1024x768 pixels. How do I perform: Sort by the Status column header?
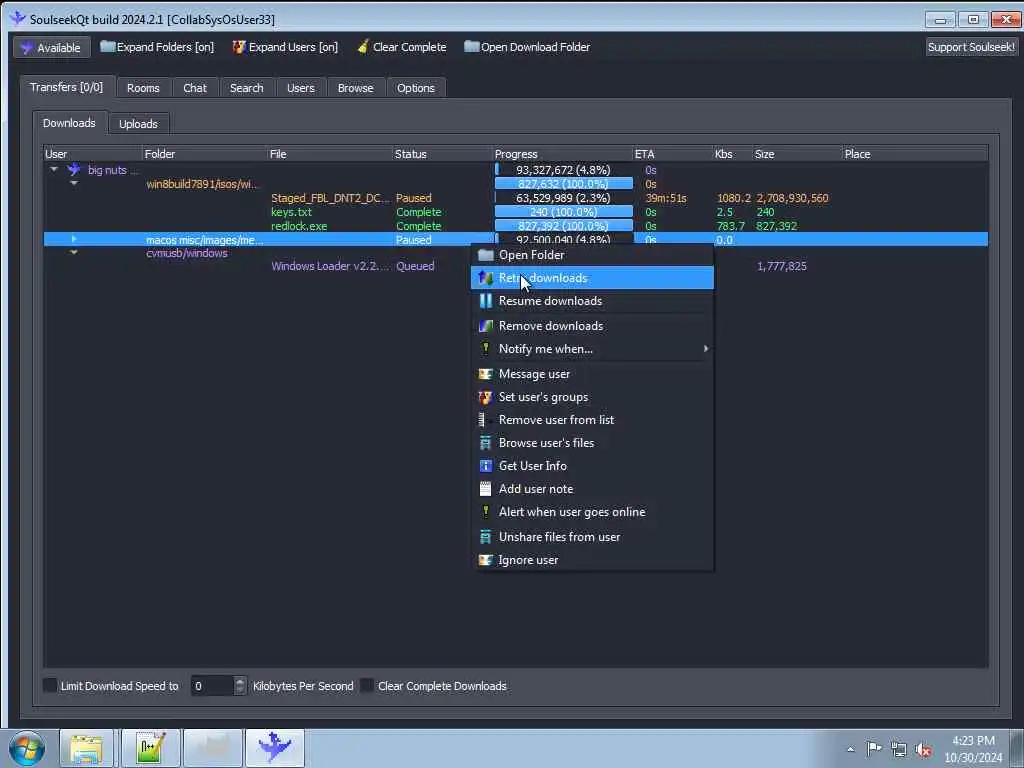click(442, 154)
